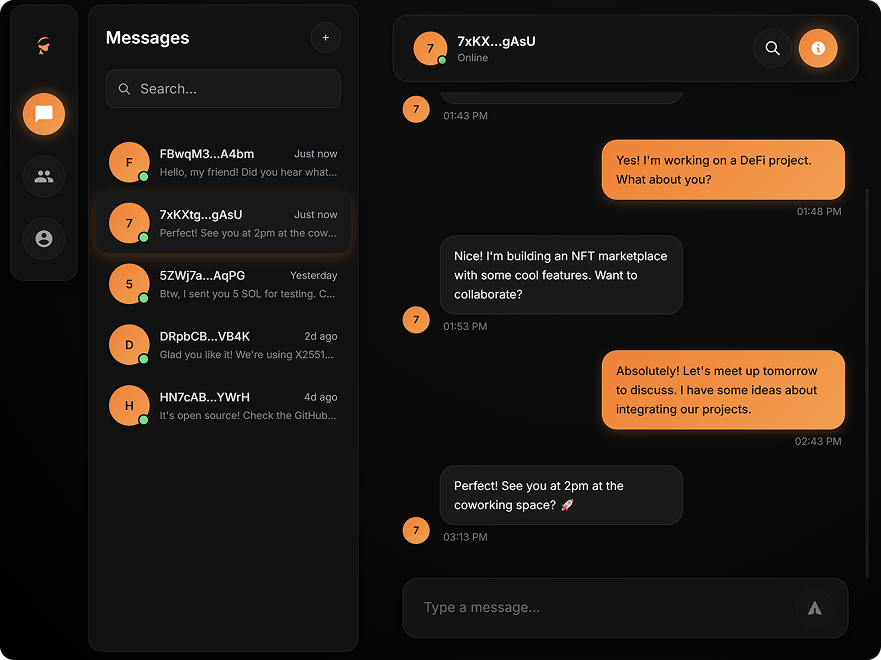Open the conversation with 5ZWj7a...AqPG
The width and height of the screenshot is (881, 660).
223,284
